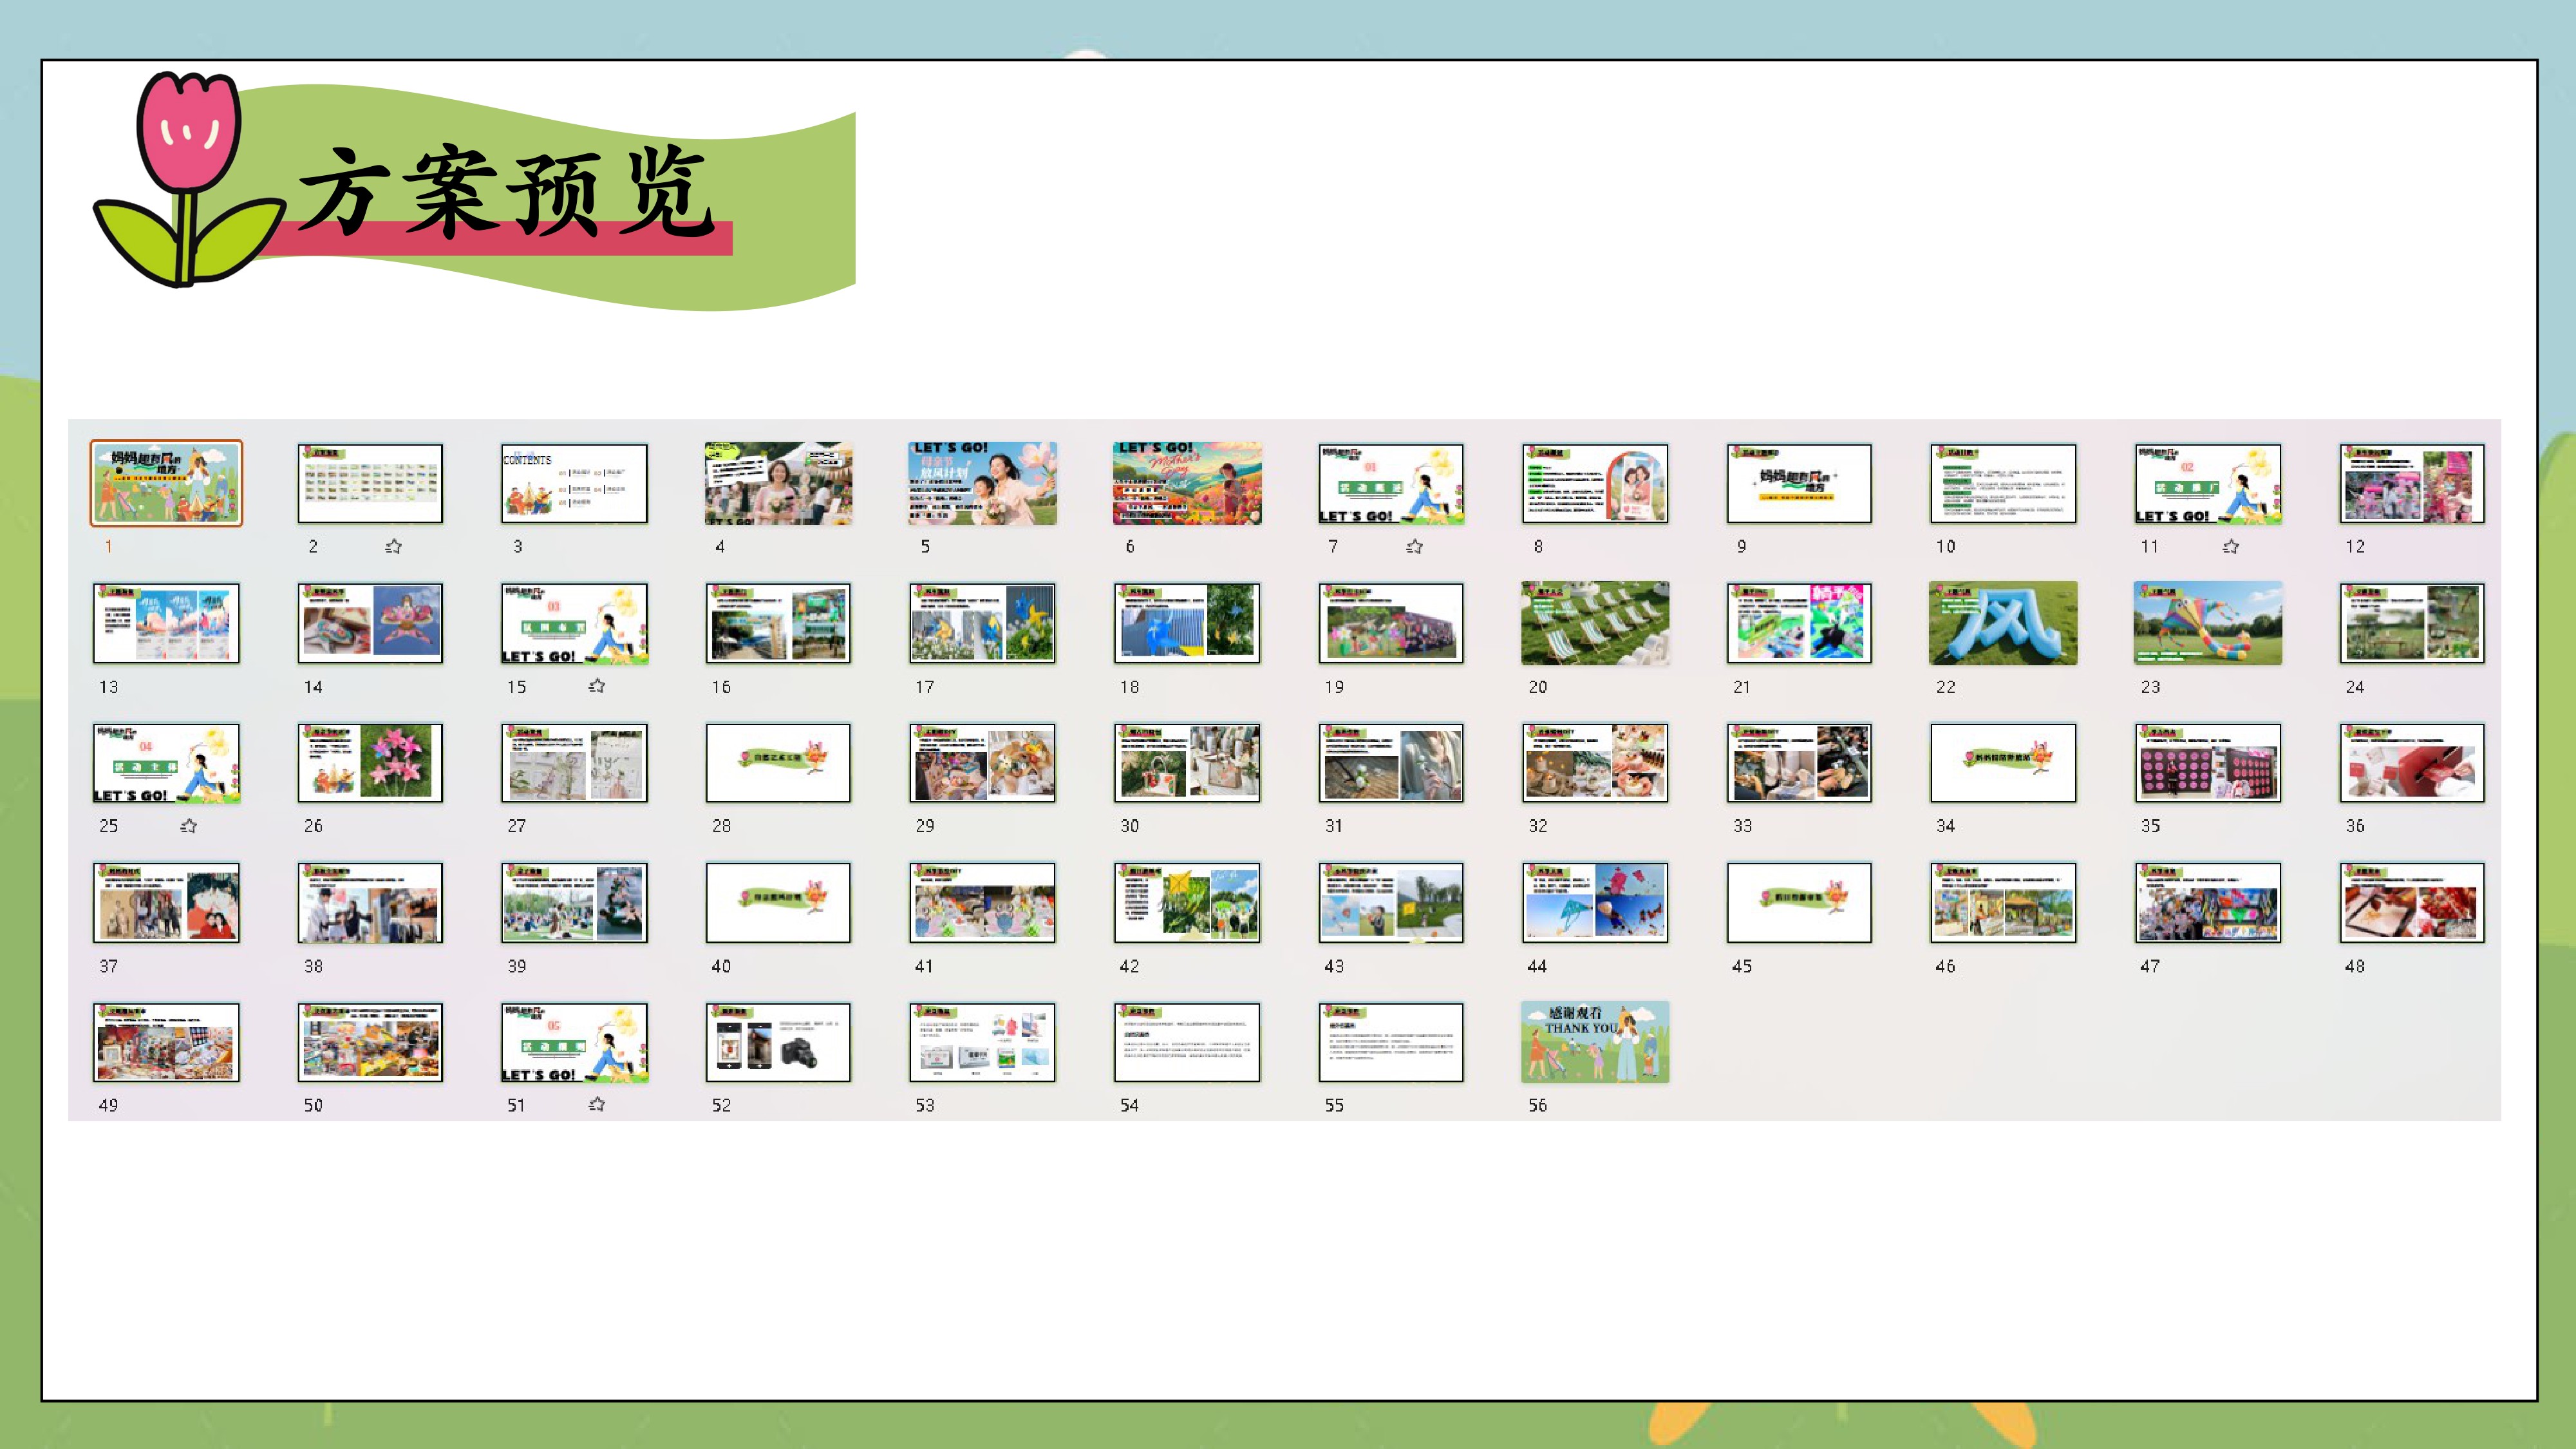Select the slide 1 cover thumbnail
The width and height of the screenshot is (2576, 1449).
click(166, 483)
